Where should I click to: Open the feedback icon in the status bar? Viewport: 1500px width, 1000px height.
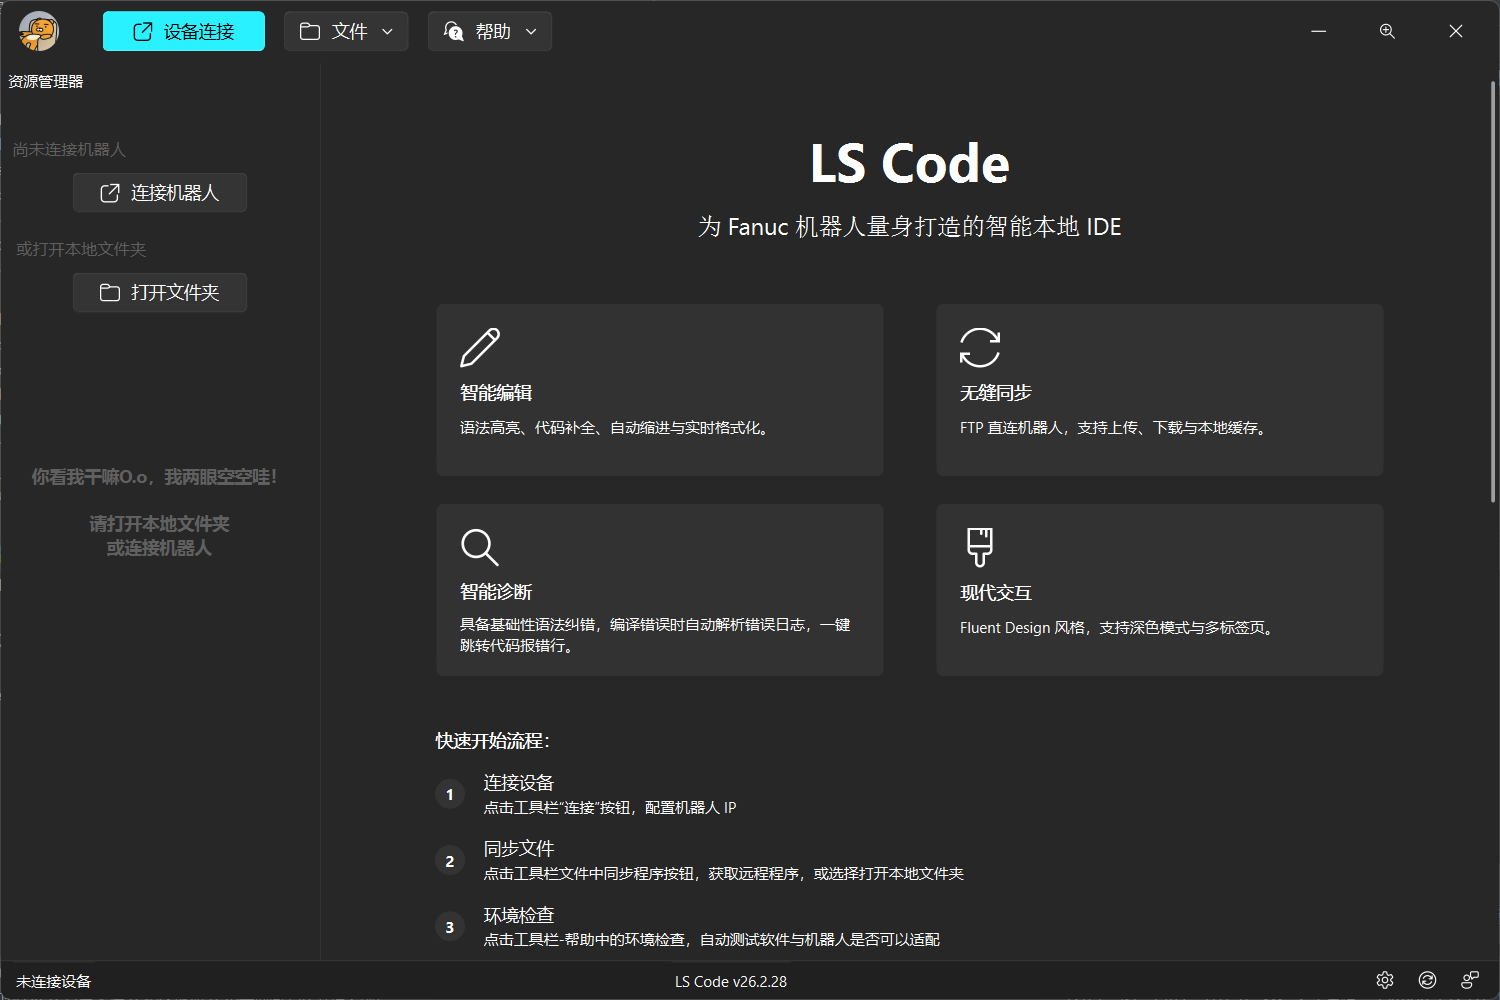[x=1469, y=980]
